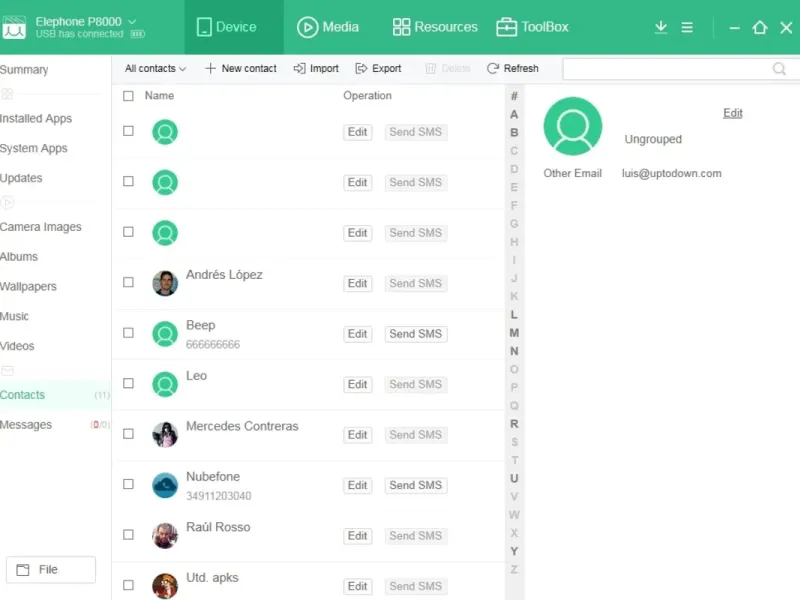The image size is (800, 600).
Task: Check the Mercedes Contreras checkbox
Action: pos(128,434)
